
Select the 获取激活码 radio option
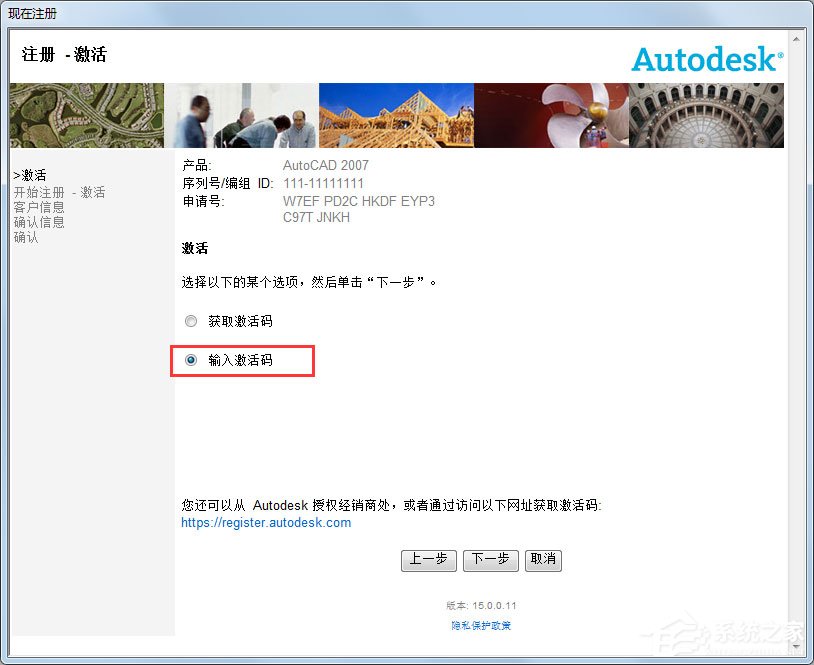pyautogui.click(x=191, y=321)
